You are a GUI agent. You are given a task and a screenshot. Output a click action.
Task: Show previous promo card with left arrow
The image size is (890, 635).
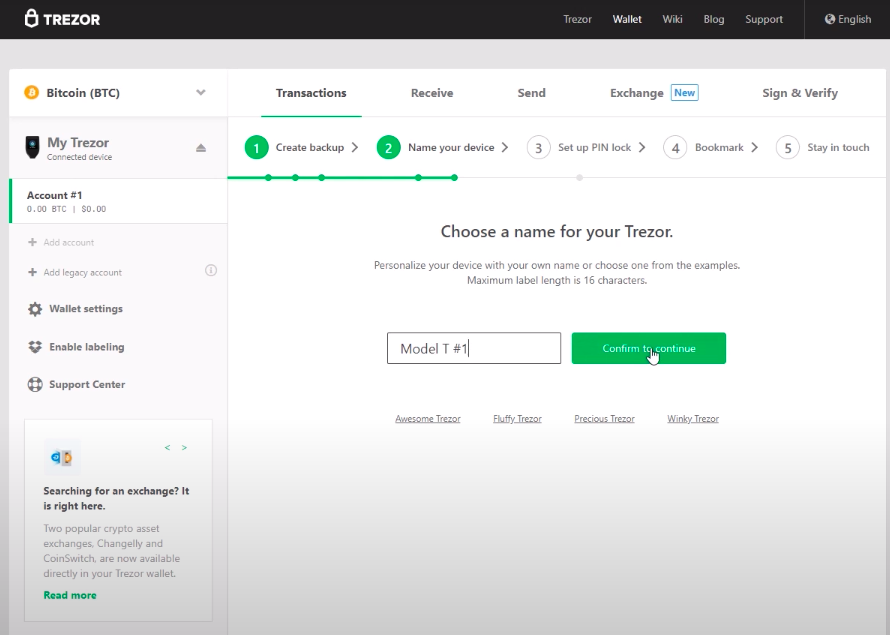pyautogui.click(x=167, y=448)
